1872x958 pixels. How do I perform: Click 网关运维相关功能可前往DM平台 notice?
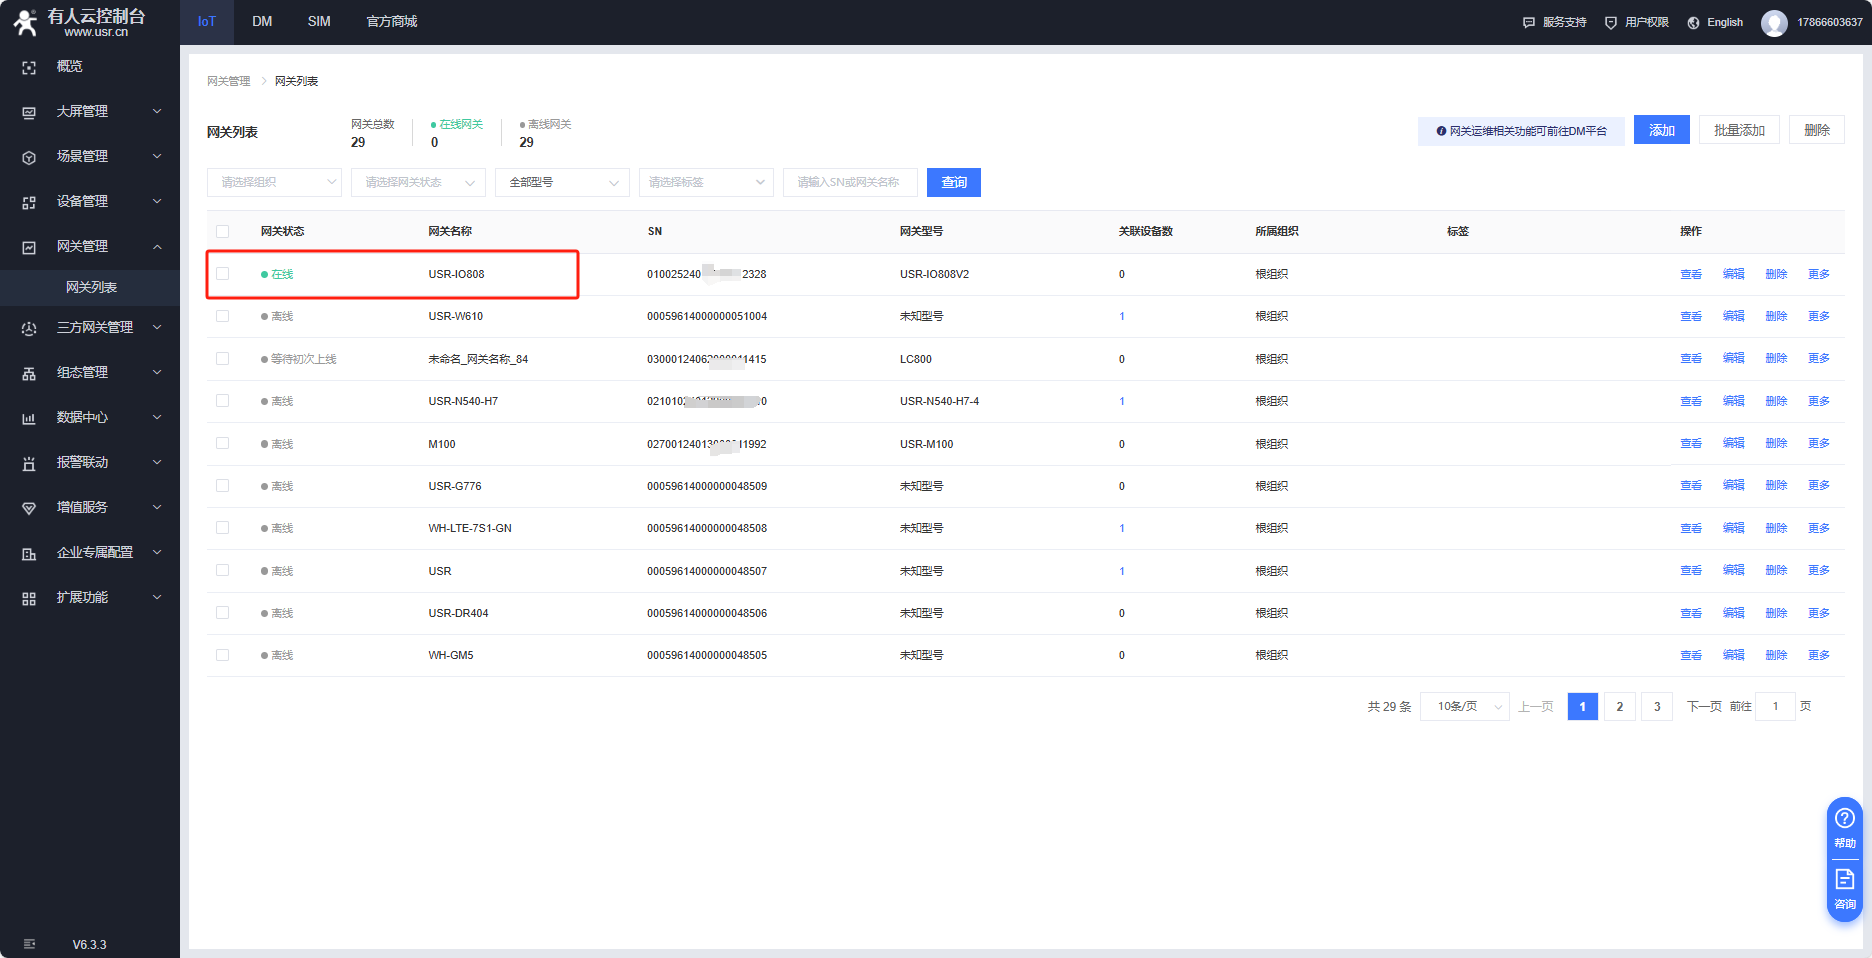click(1521, 131)
